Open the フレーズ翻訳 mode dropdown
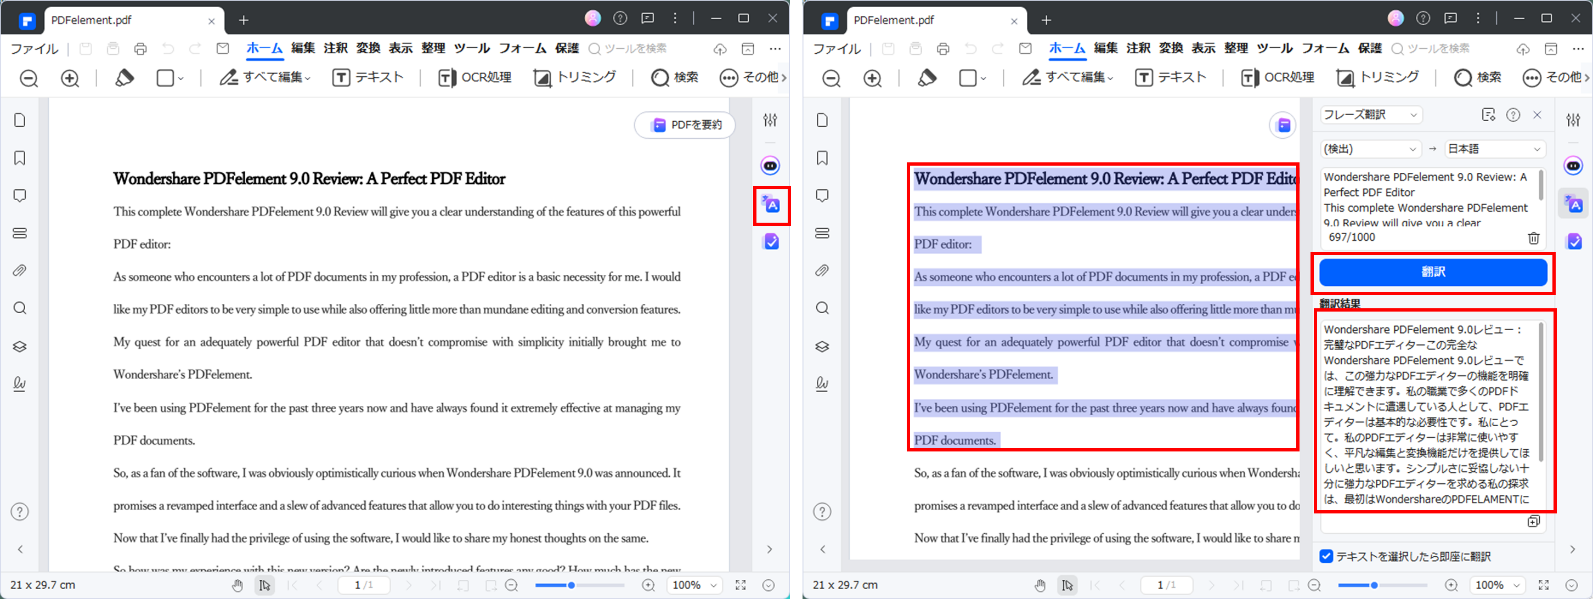Viewport: 1593px width, 599px height. click(x=1370, y=115)
